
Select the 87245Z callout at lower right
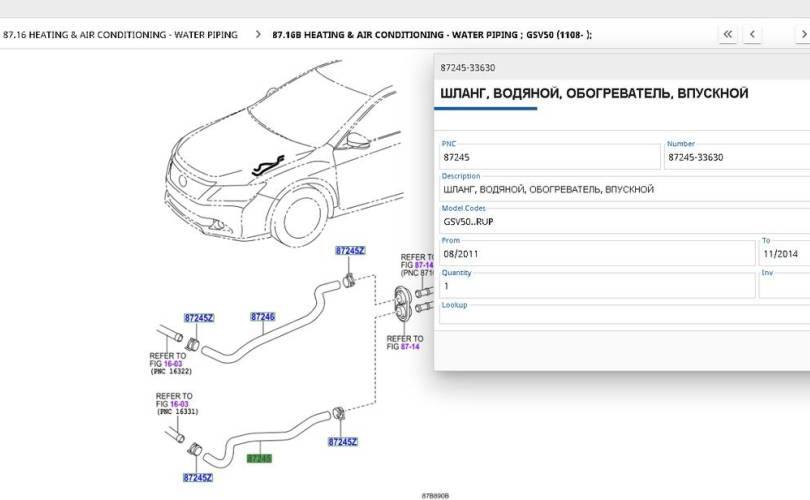[x=342, y=441]
